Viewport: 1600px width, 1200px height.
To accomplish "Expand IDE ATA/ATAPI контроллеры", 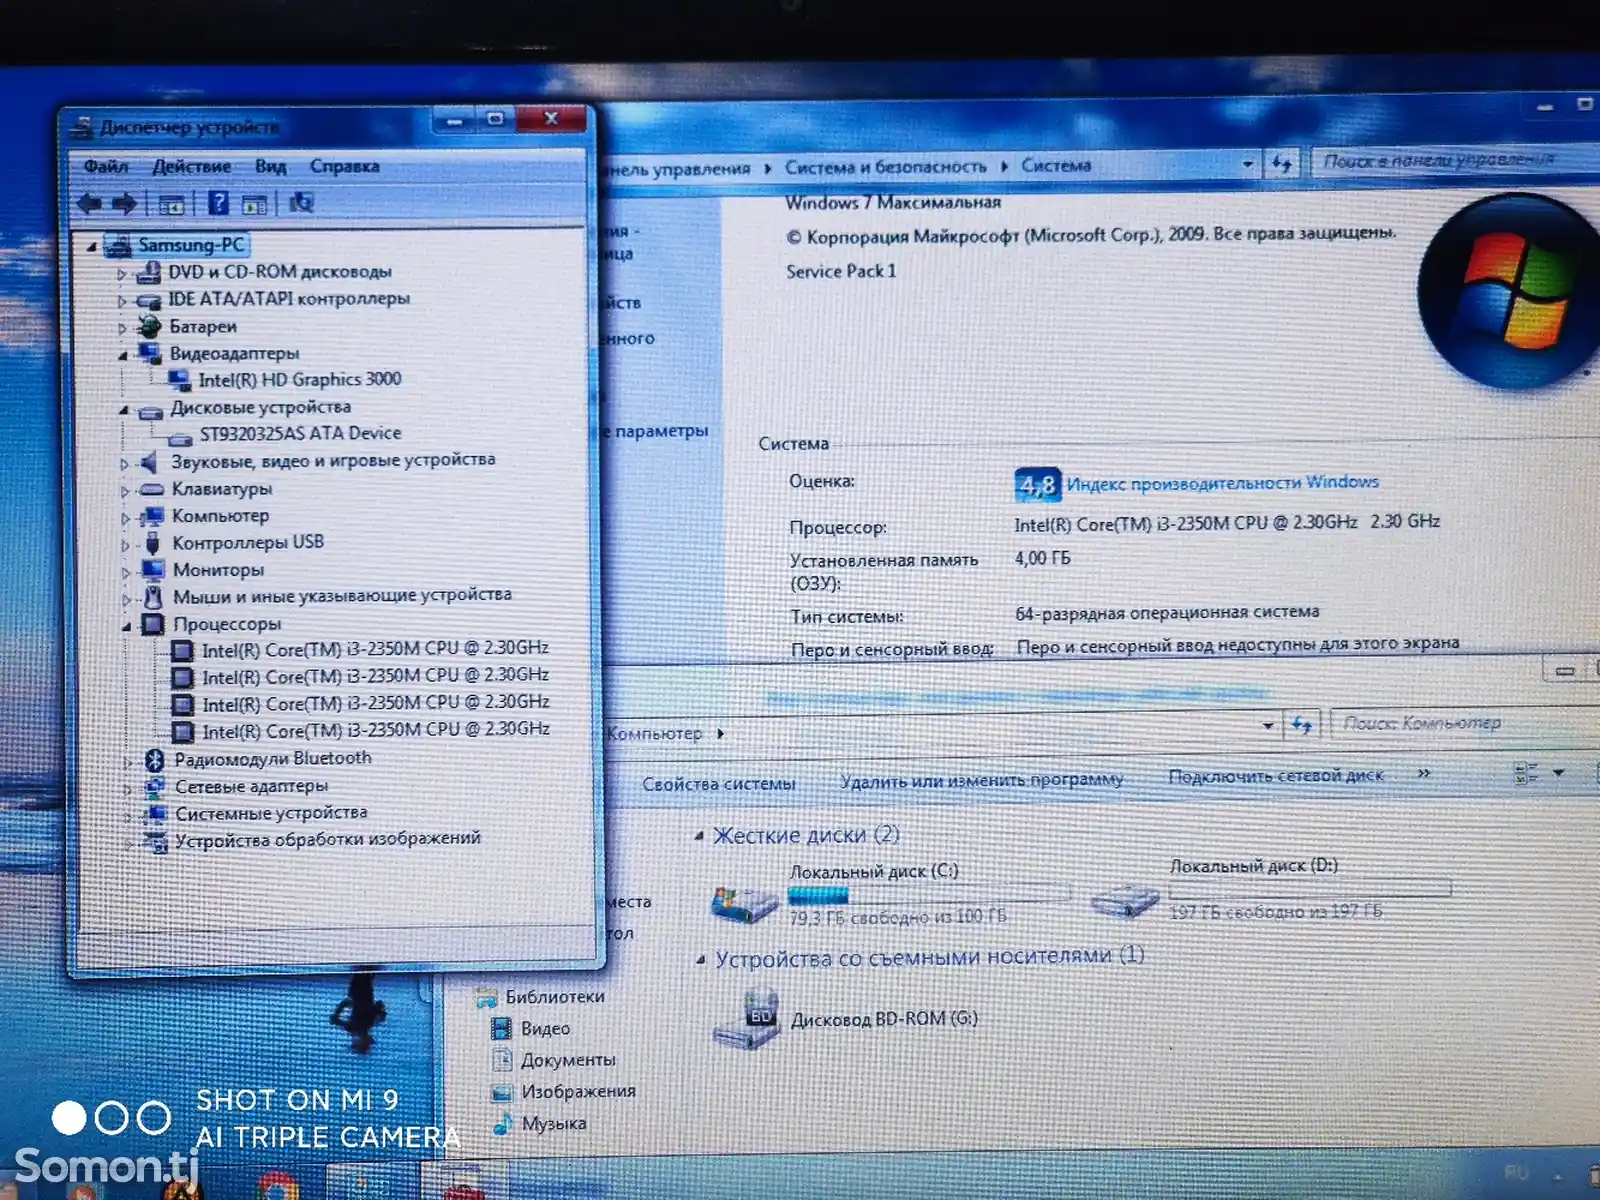I will point(121,300).
